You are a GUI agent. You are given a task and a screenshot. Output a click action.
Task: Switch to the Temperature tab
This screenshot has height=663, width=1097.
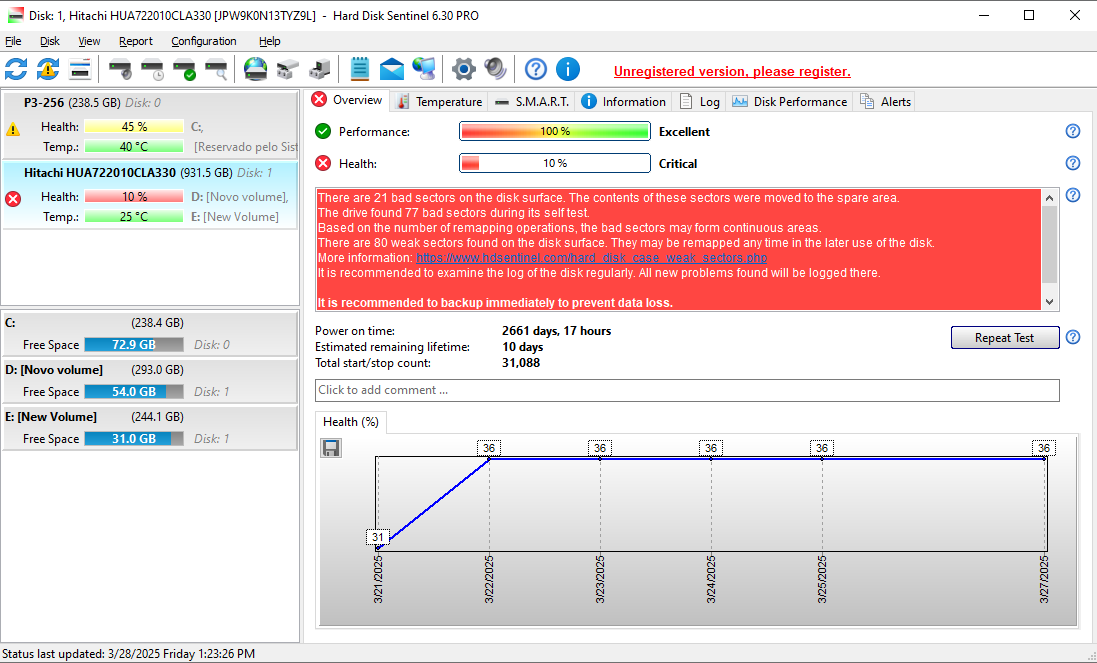click(x=439, y=101)
